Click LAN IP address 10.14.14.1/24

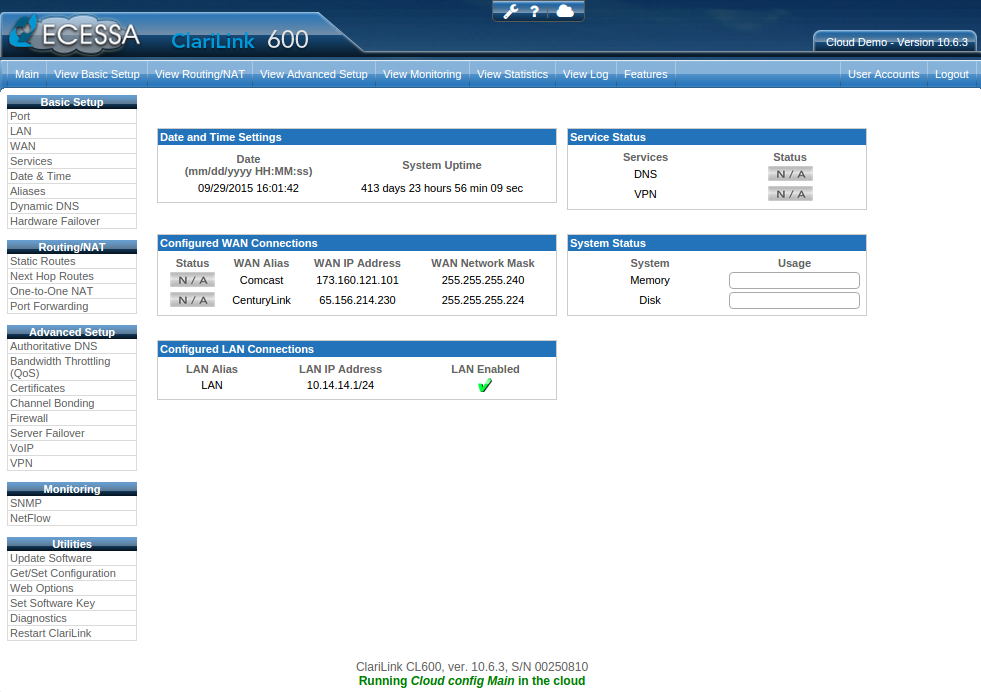click(x=340, y=385)
